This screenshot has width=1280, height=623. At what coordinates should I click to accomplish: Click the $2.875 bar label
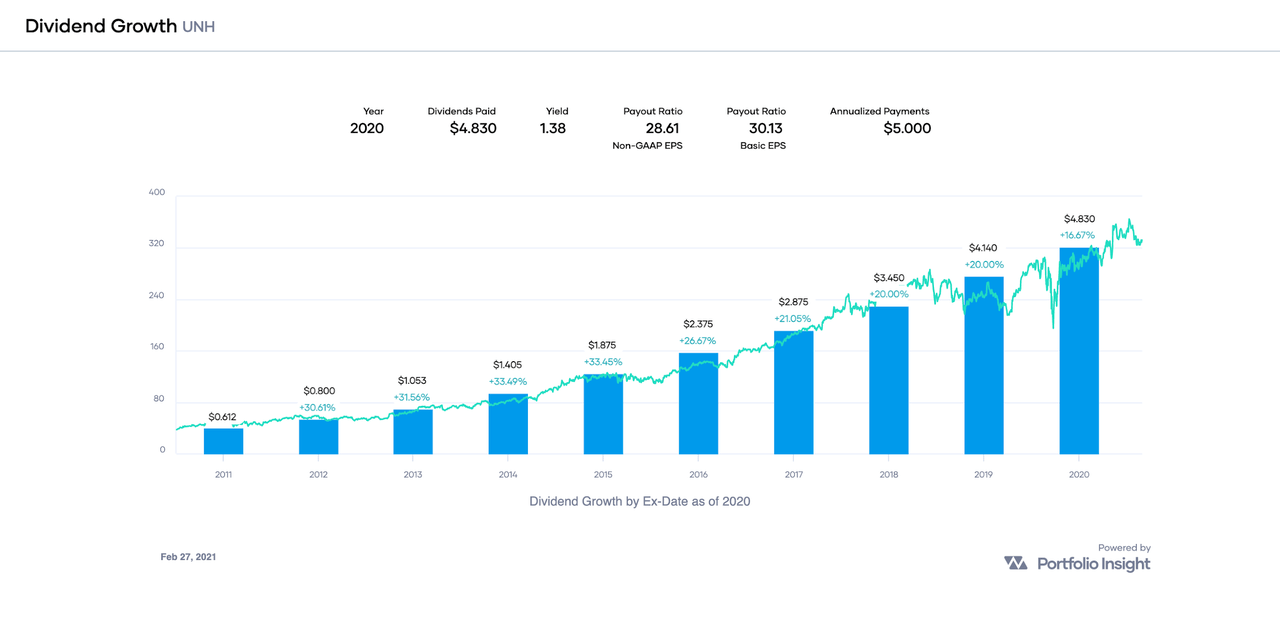point(793,302)
